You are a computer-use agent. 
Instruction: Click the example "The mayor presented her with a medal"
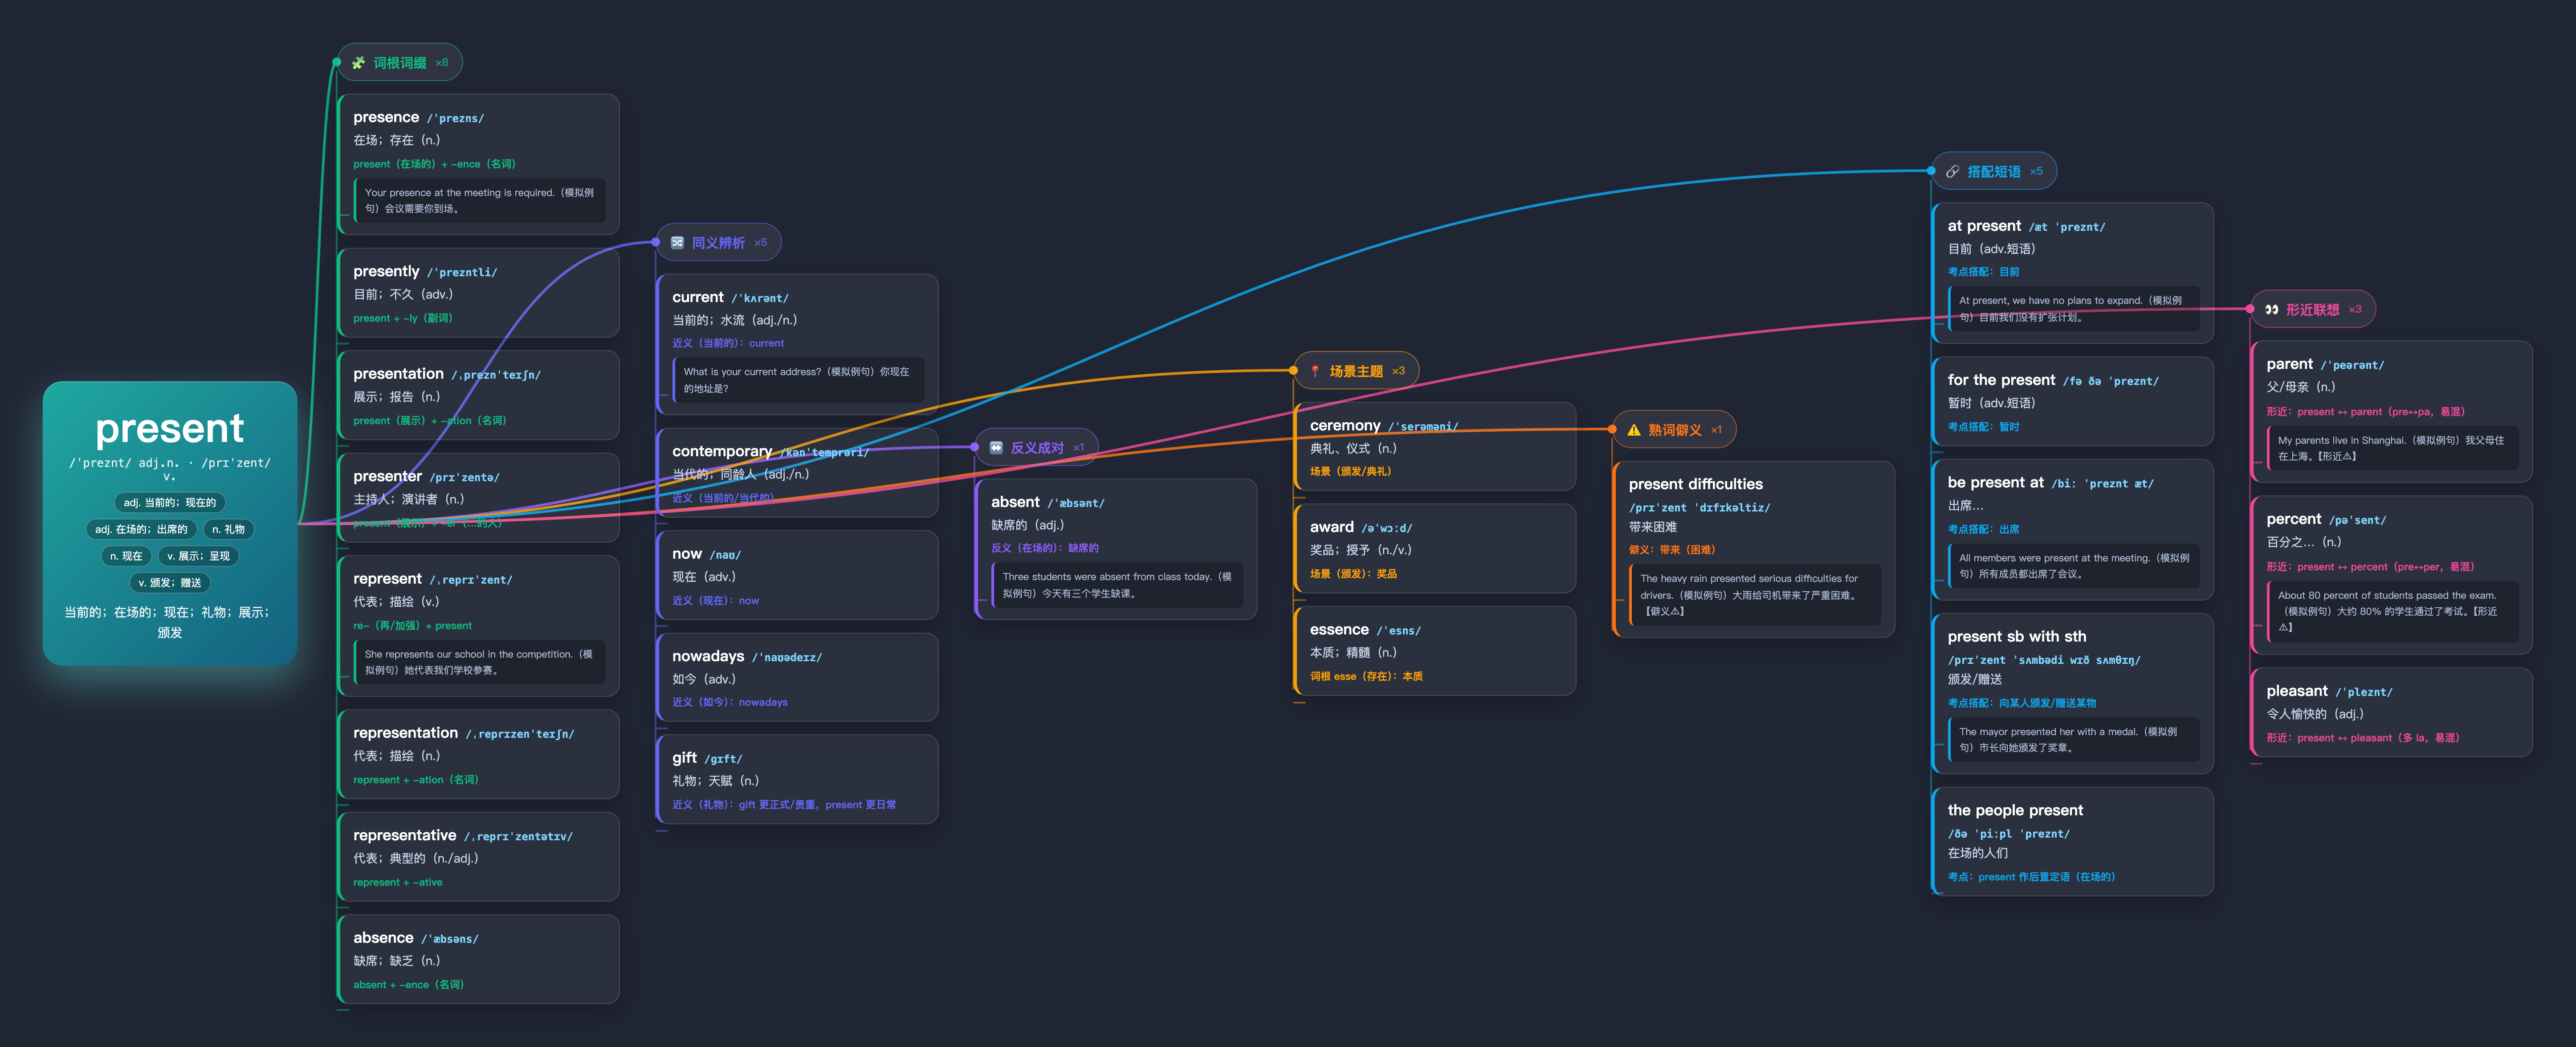point(2074,740)
